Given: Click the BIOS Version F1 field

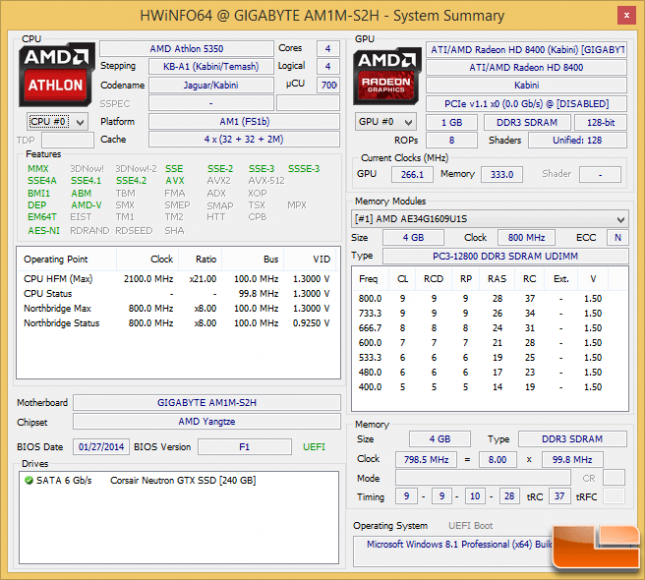Looking at the screenshot, I should (244, 447).
